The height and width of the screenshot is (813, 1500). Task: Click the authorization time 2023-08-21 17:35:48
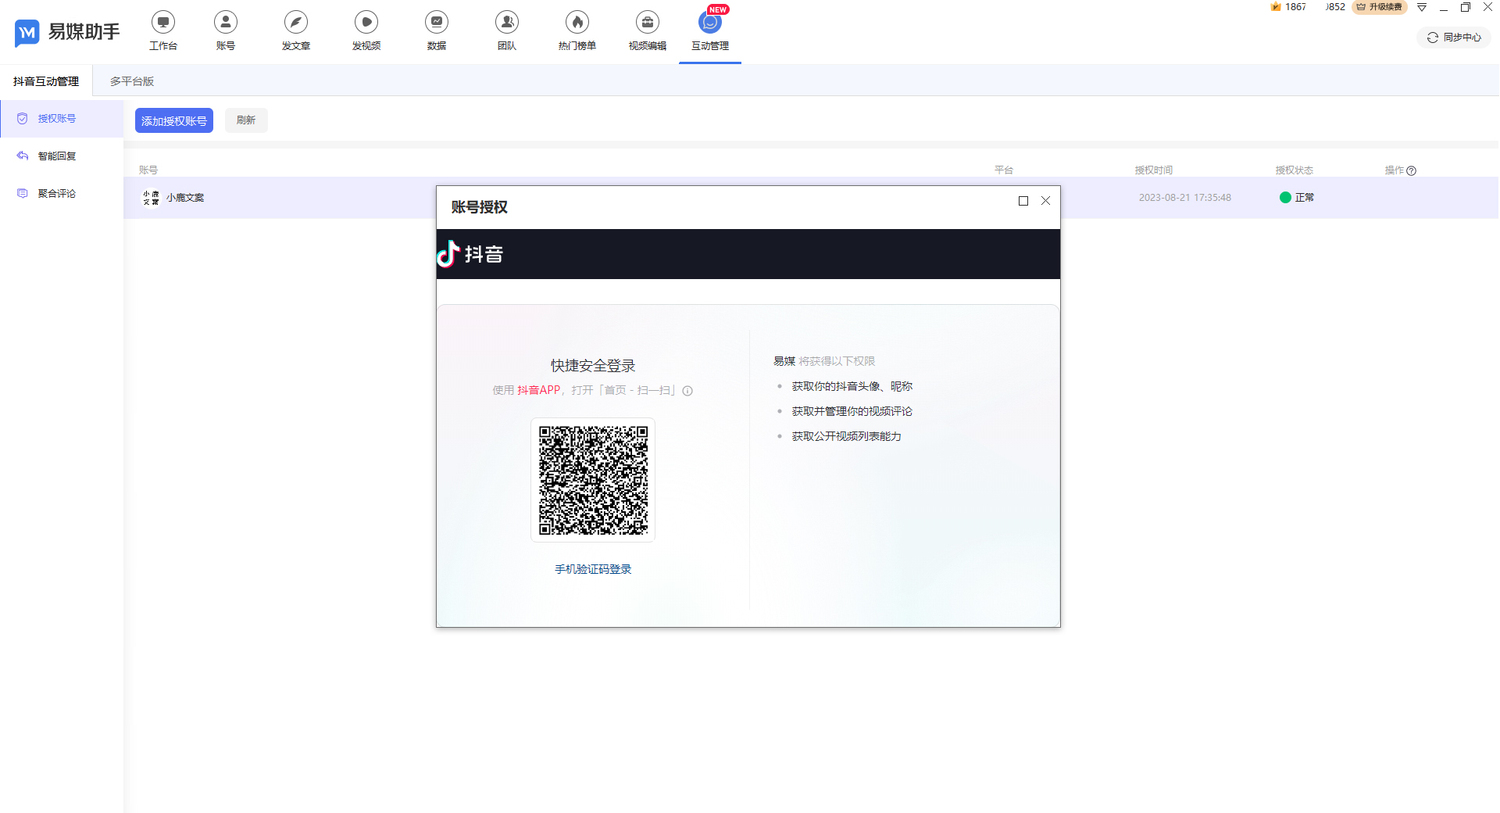pos(1185,198)
